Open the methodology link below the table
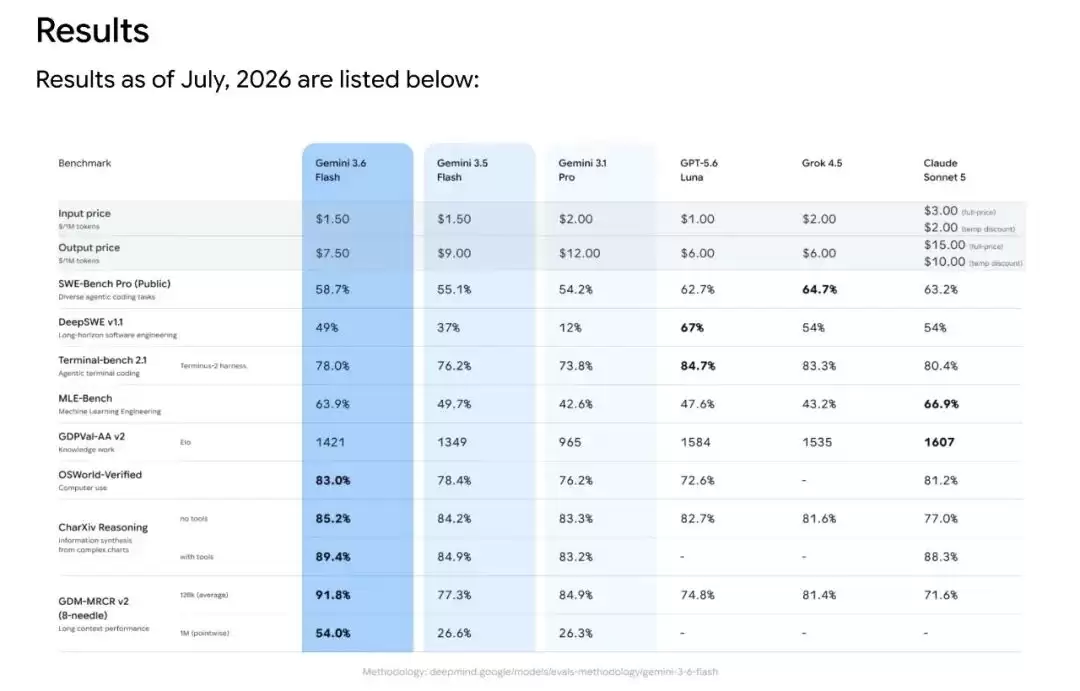This screenshot has width=1080, height=691. (540, 672)
